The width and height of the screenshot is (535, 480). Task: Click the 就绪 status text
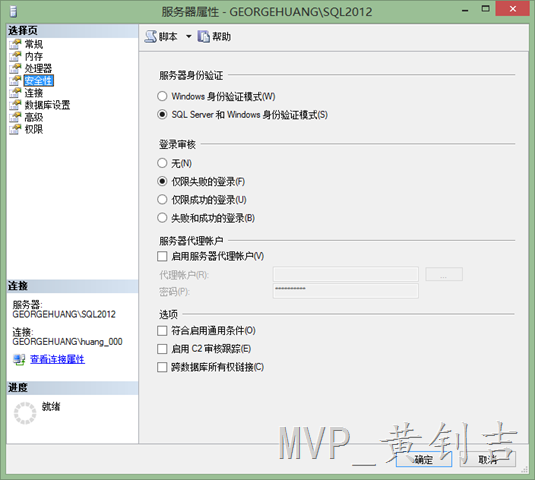[x=51, y=406]
